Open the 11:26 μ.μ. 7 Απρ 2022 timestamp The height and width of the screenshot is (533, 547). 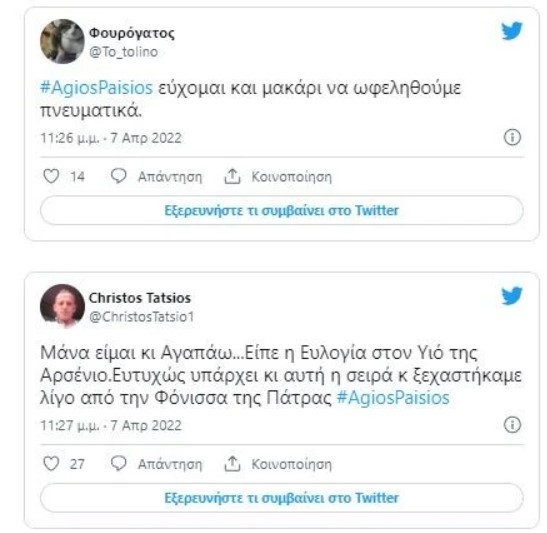(x=111, y=138)
